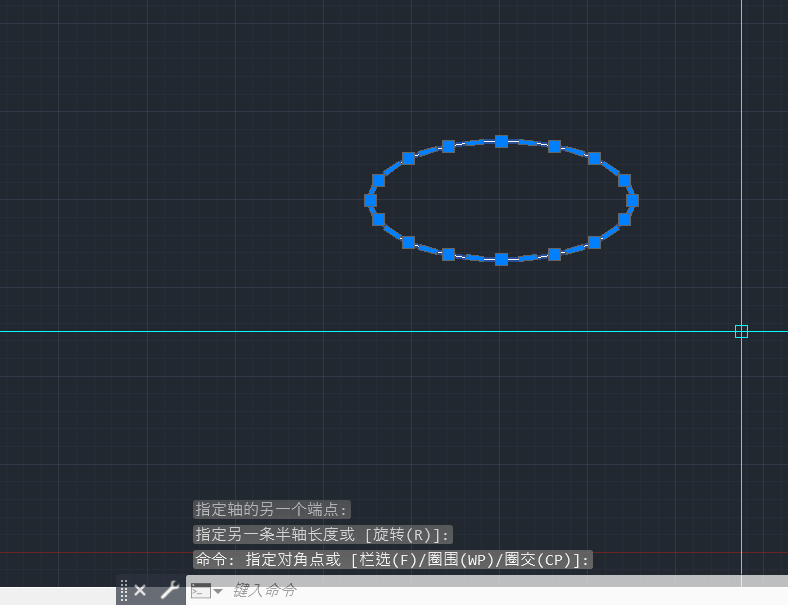
Task: Select the topmost grip of the ellipse
Action: point(501,141)
